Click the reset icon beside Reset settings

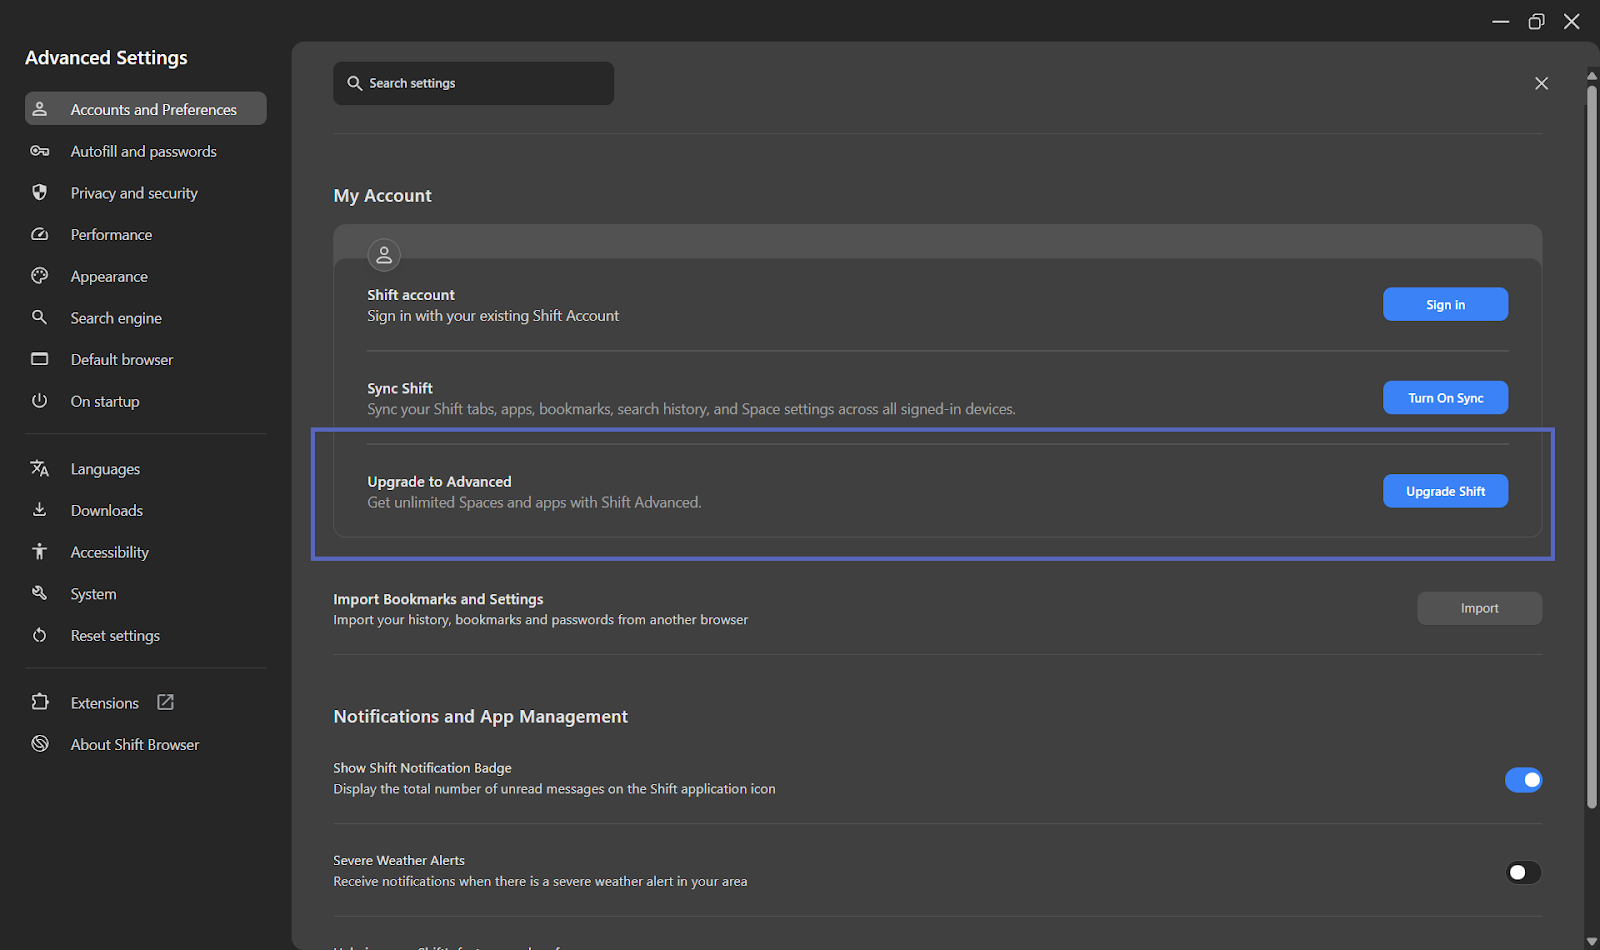click(40, 635)
